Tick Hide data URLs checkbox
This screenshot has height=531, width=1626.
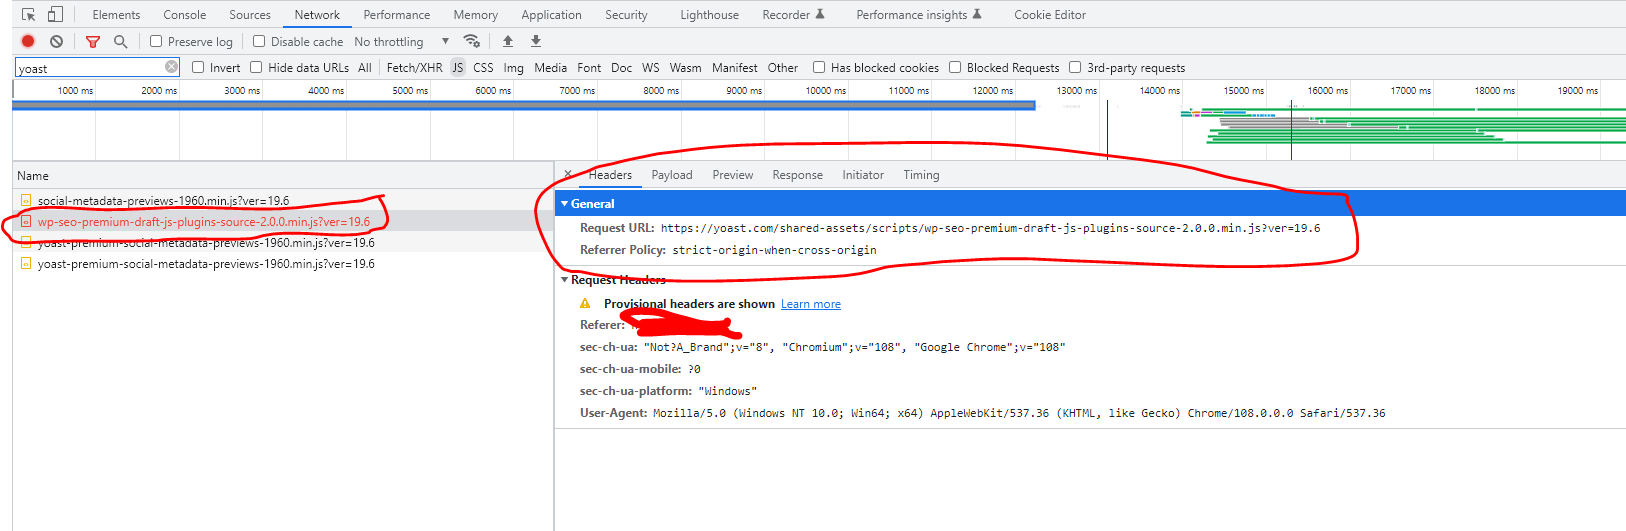tap(256, 67)
